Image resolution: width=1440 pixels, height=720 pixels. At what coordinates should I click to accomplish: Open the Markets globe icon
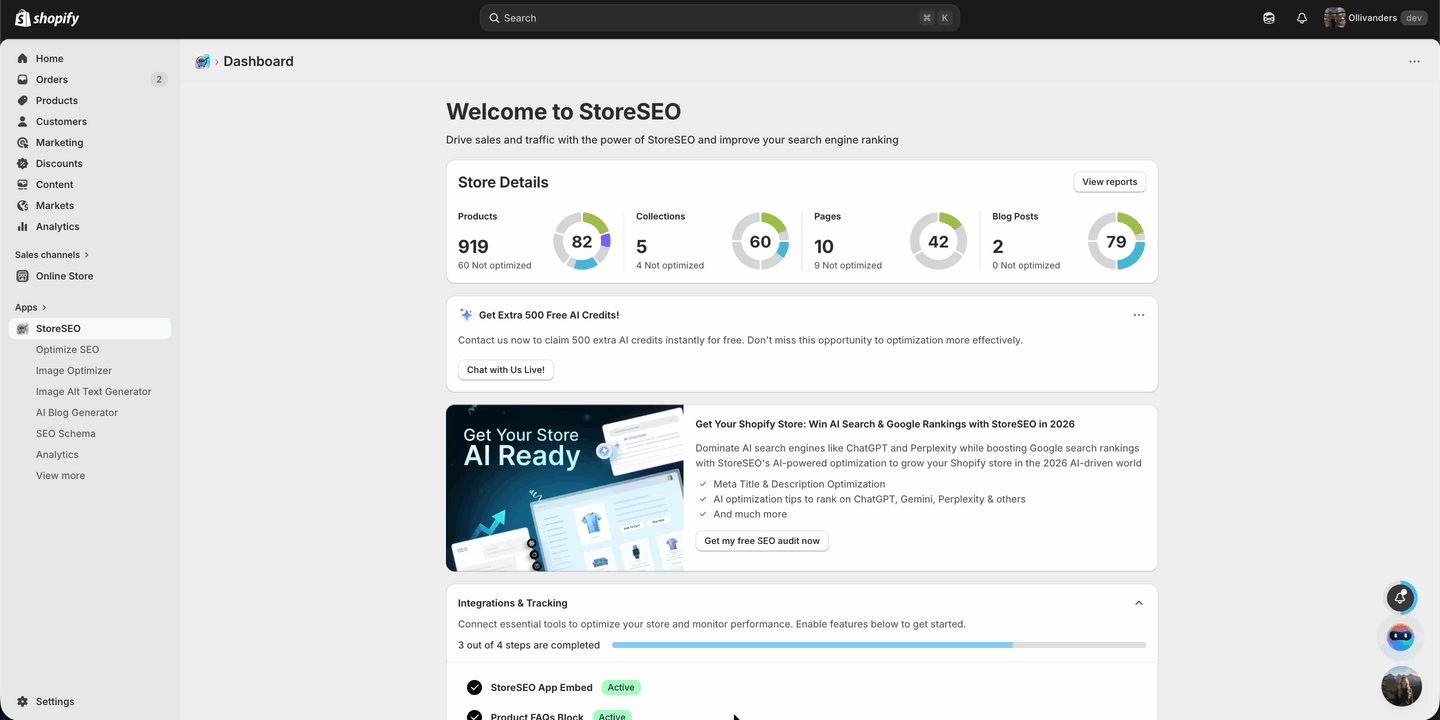click(x=22, y=205)
